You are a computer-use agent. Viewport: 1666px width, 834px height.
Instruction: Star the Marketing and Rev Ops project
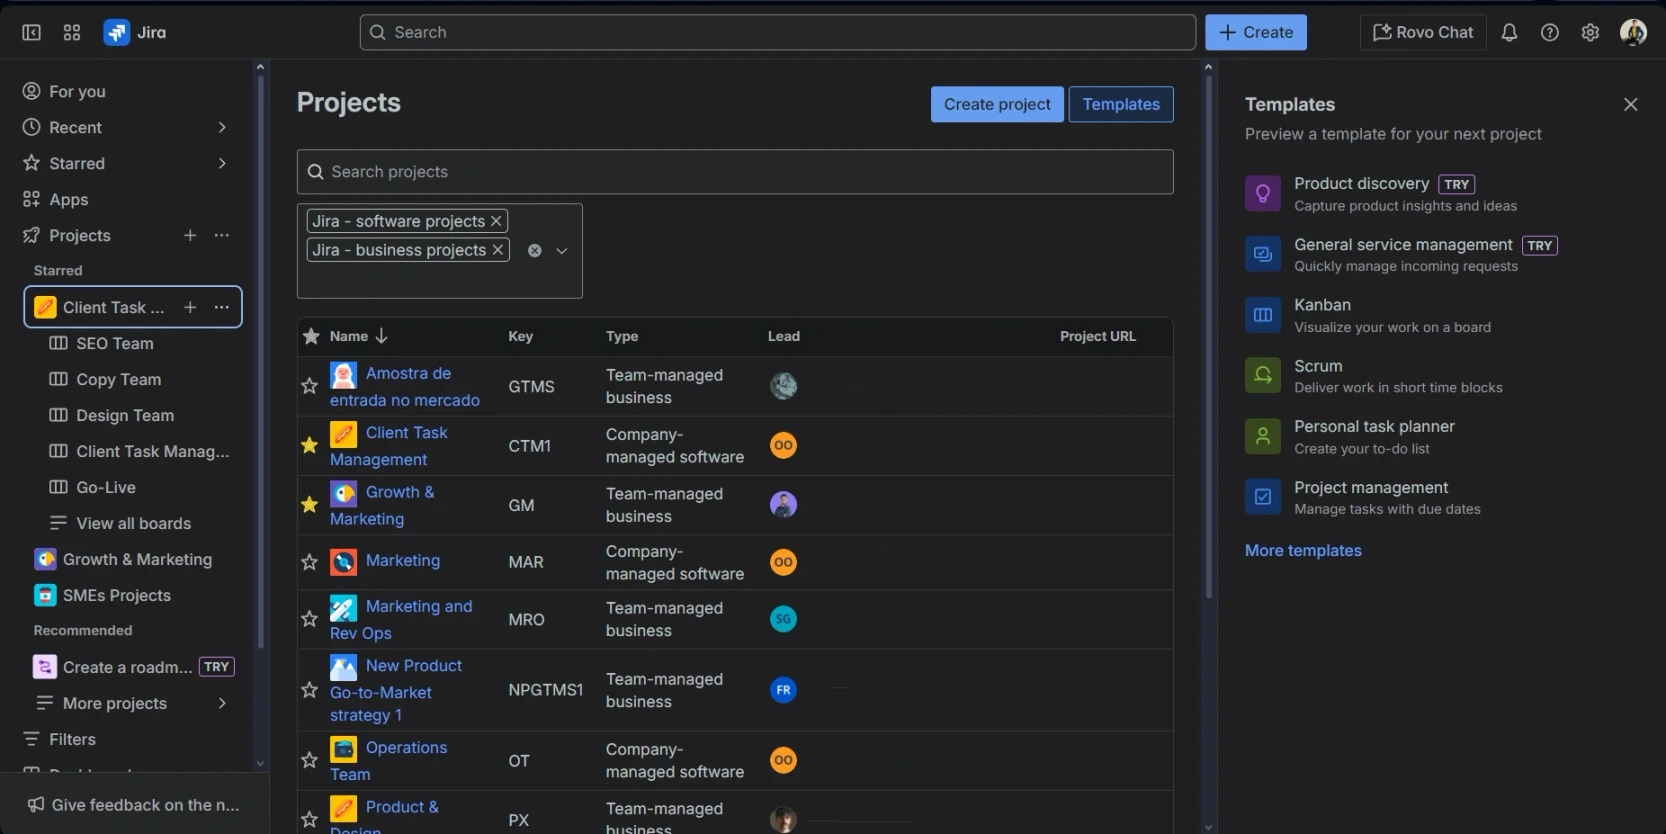point(310,619)
